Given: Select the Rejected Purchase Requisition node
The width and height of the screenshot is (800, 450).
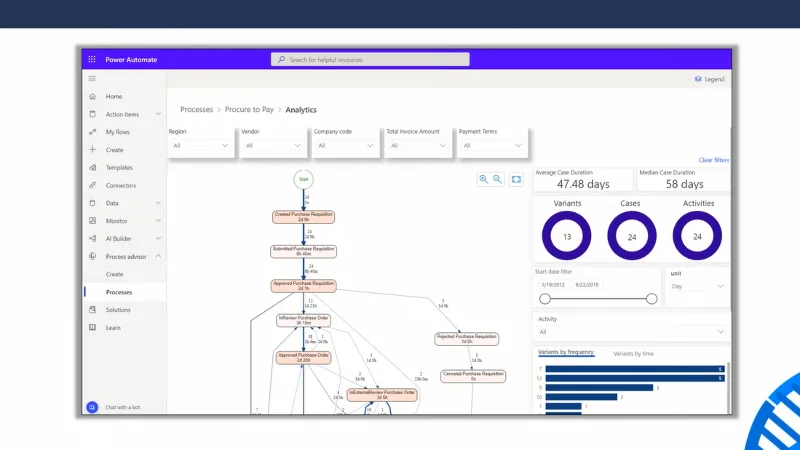Looking at the screenshot, I should (x=466, y=339).
